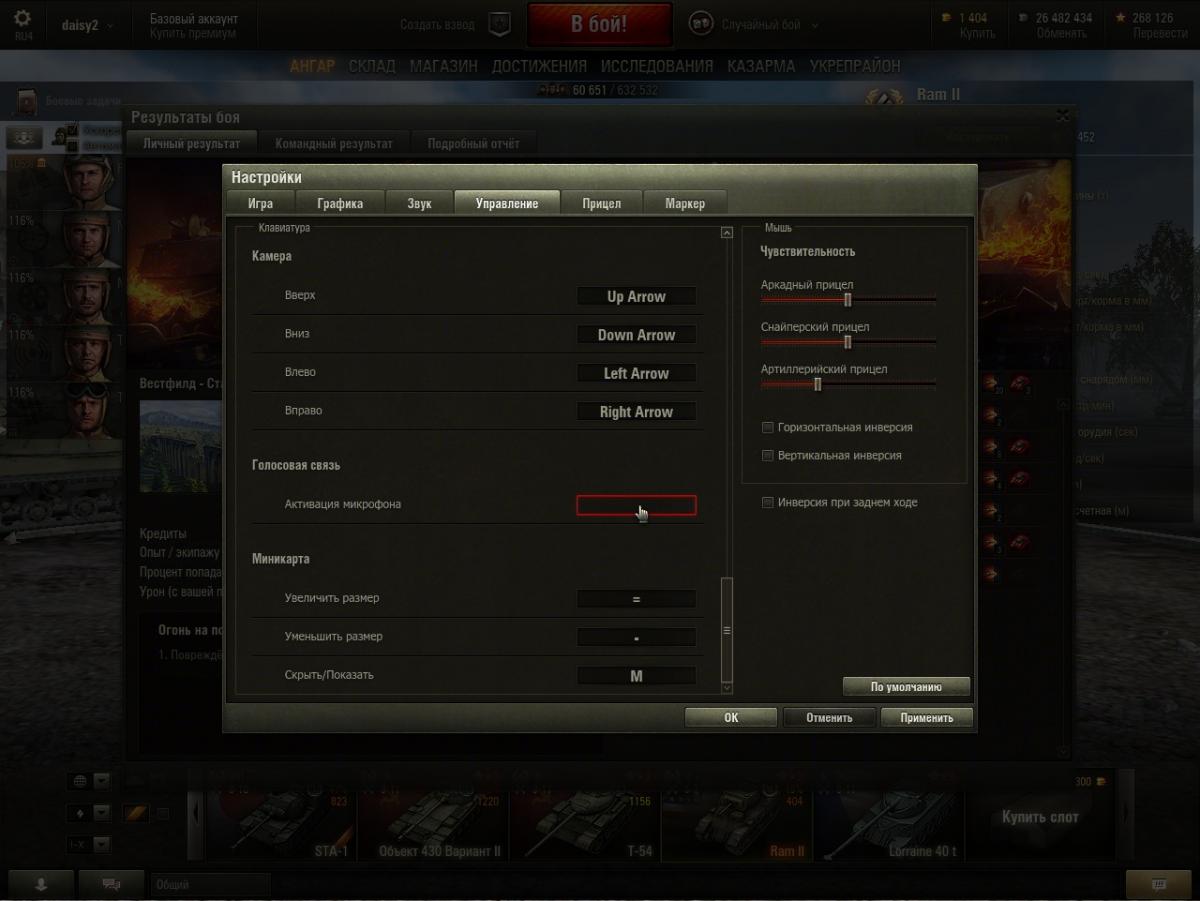Click the keyboard icon bottom right
This screenshot has height=901, width=1200.
point(1159,884)
